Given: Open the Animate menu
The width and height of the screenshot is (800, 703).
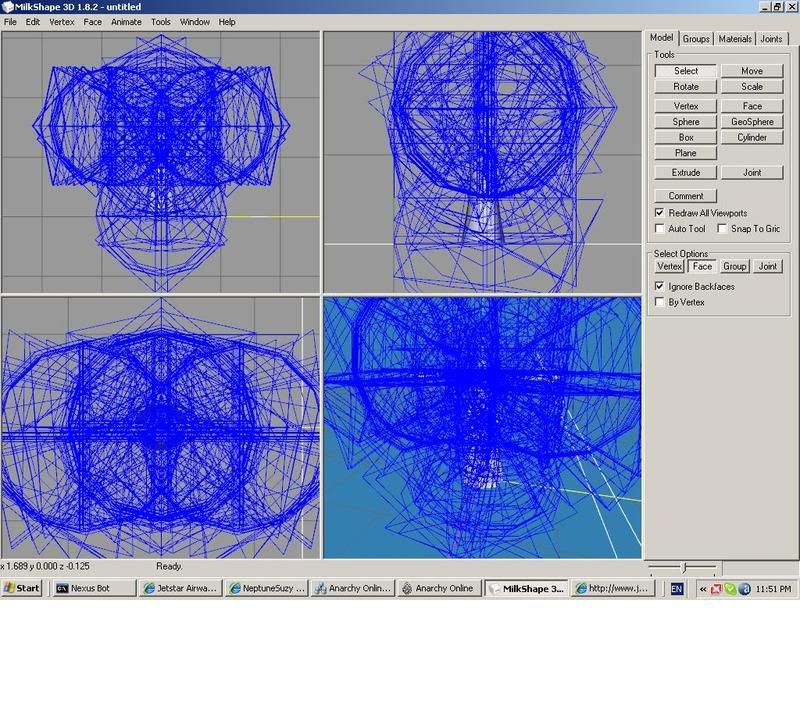Looking at the screenshot, I should 124,21.
